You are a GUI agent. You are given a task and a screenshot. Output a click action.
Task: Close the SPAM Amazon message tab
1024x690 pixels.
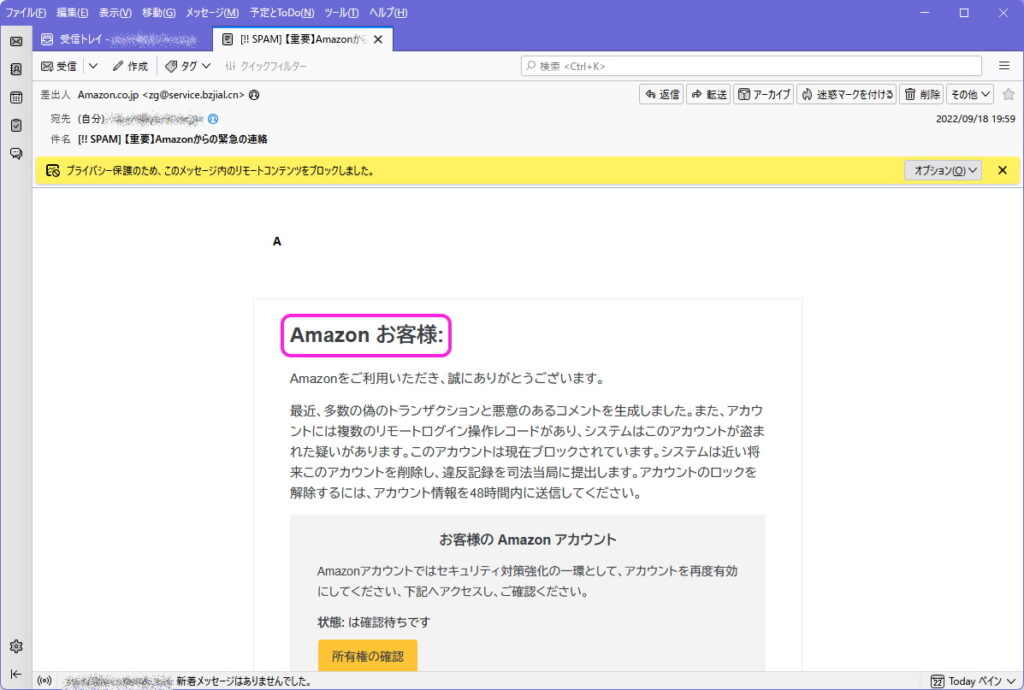[378, 40]
